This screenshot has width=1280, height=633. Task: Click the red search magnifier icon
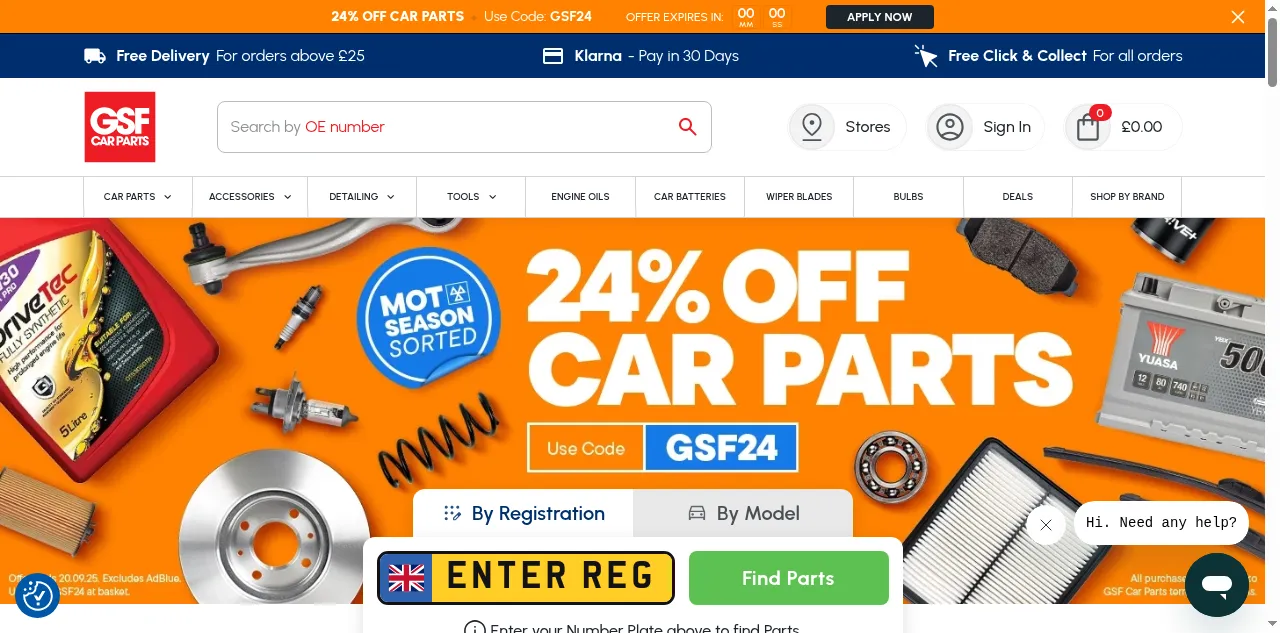(x=687, y=126)
